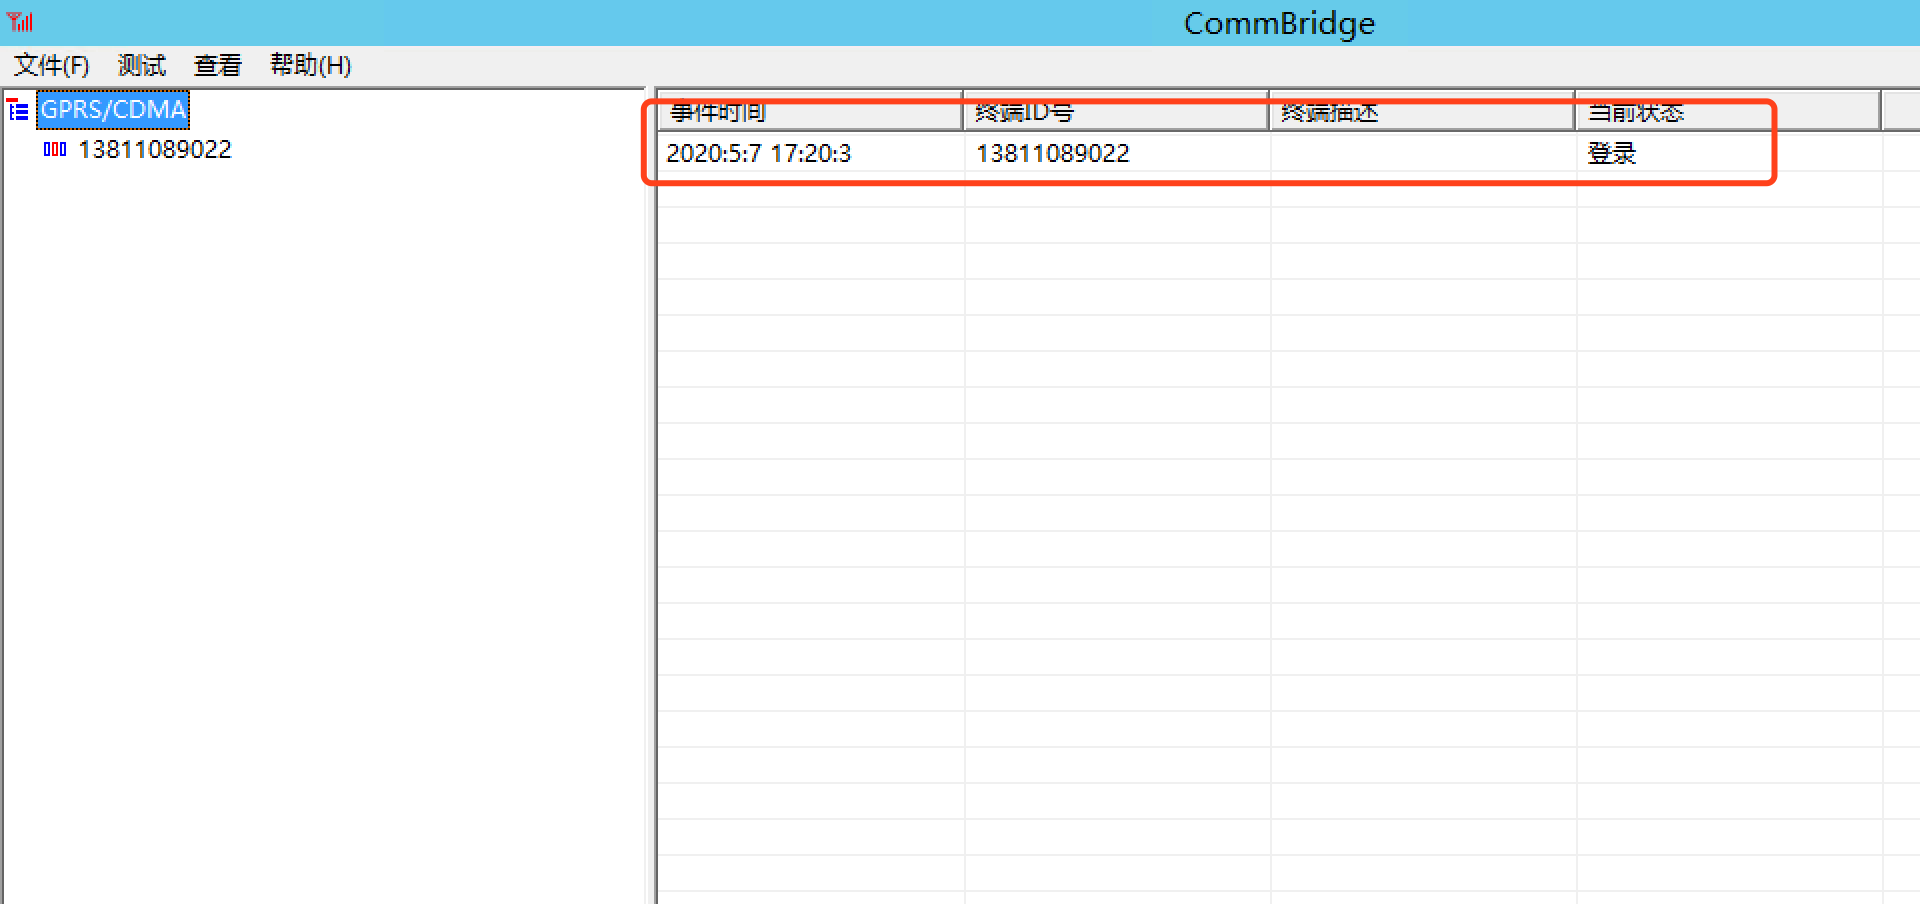1920x904 pixels.
Task: Select terminal 13811089022 in the tree
Action: pos(155,150)
